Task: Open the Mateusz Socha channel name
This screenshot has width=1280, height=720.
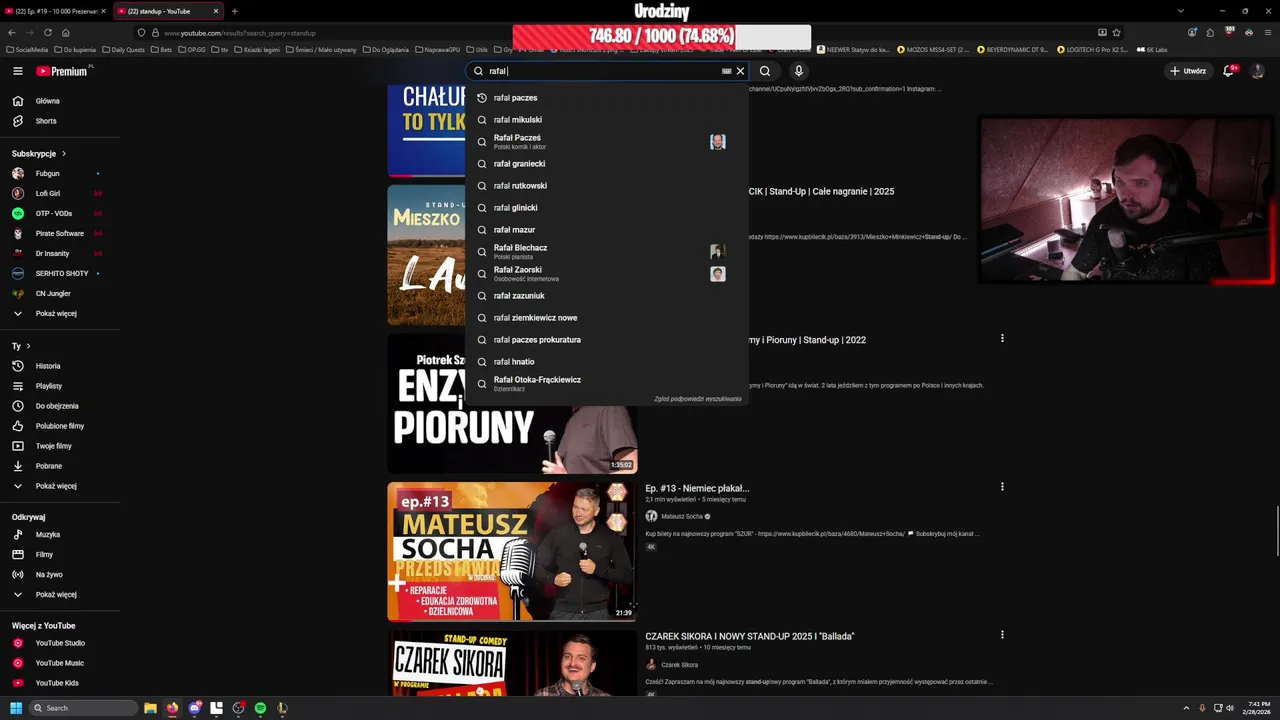Action: (x=682, y=517)
